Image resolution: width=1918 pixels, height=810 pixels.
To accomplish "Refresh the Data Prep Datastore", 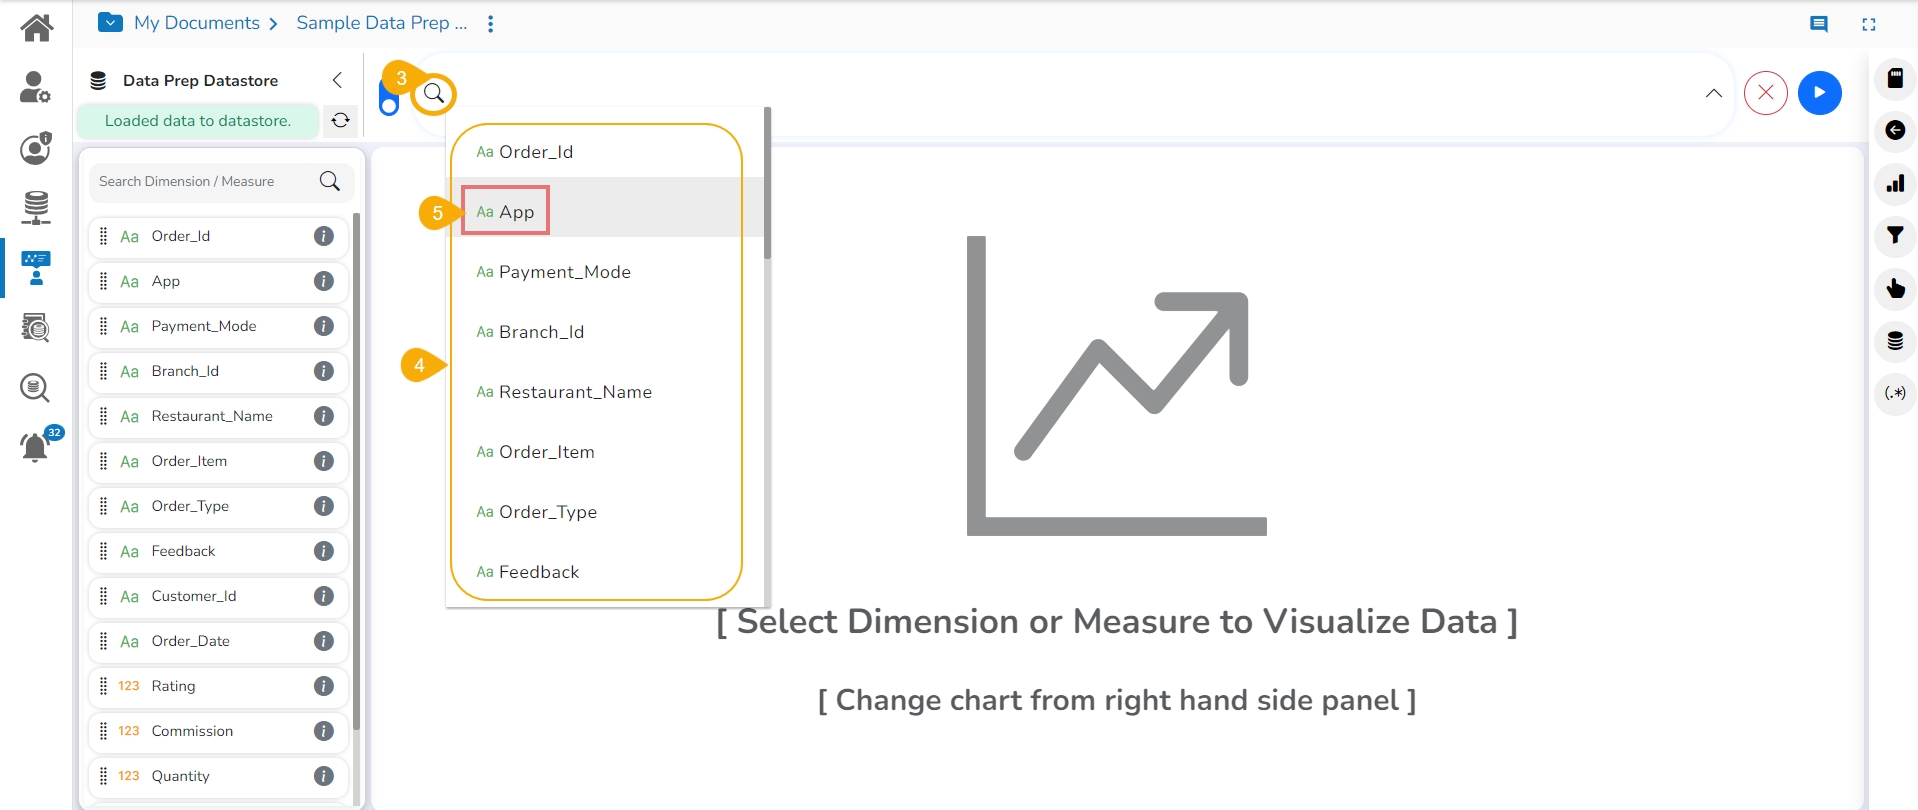I will click(x=340, y=121).
